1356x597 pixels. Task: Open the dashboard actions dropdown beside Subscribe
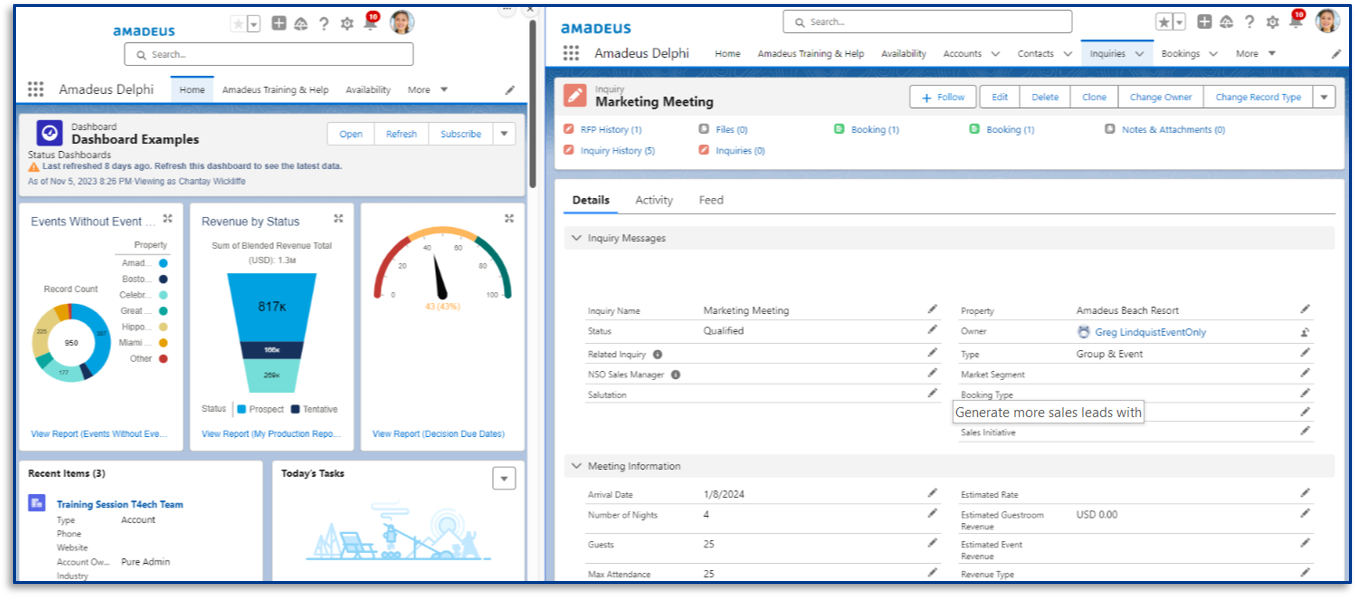504,134
